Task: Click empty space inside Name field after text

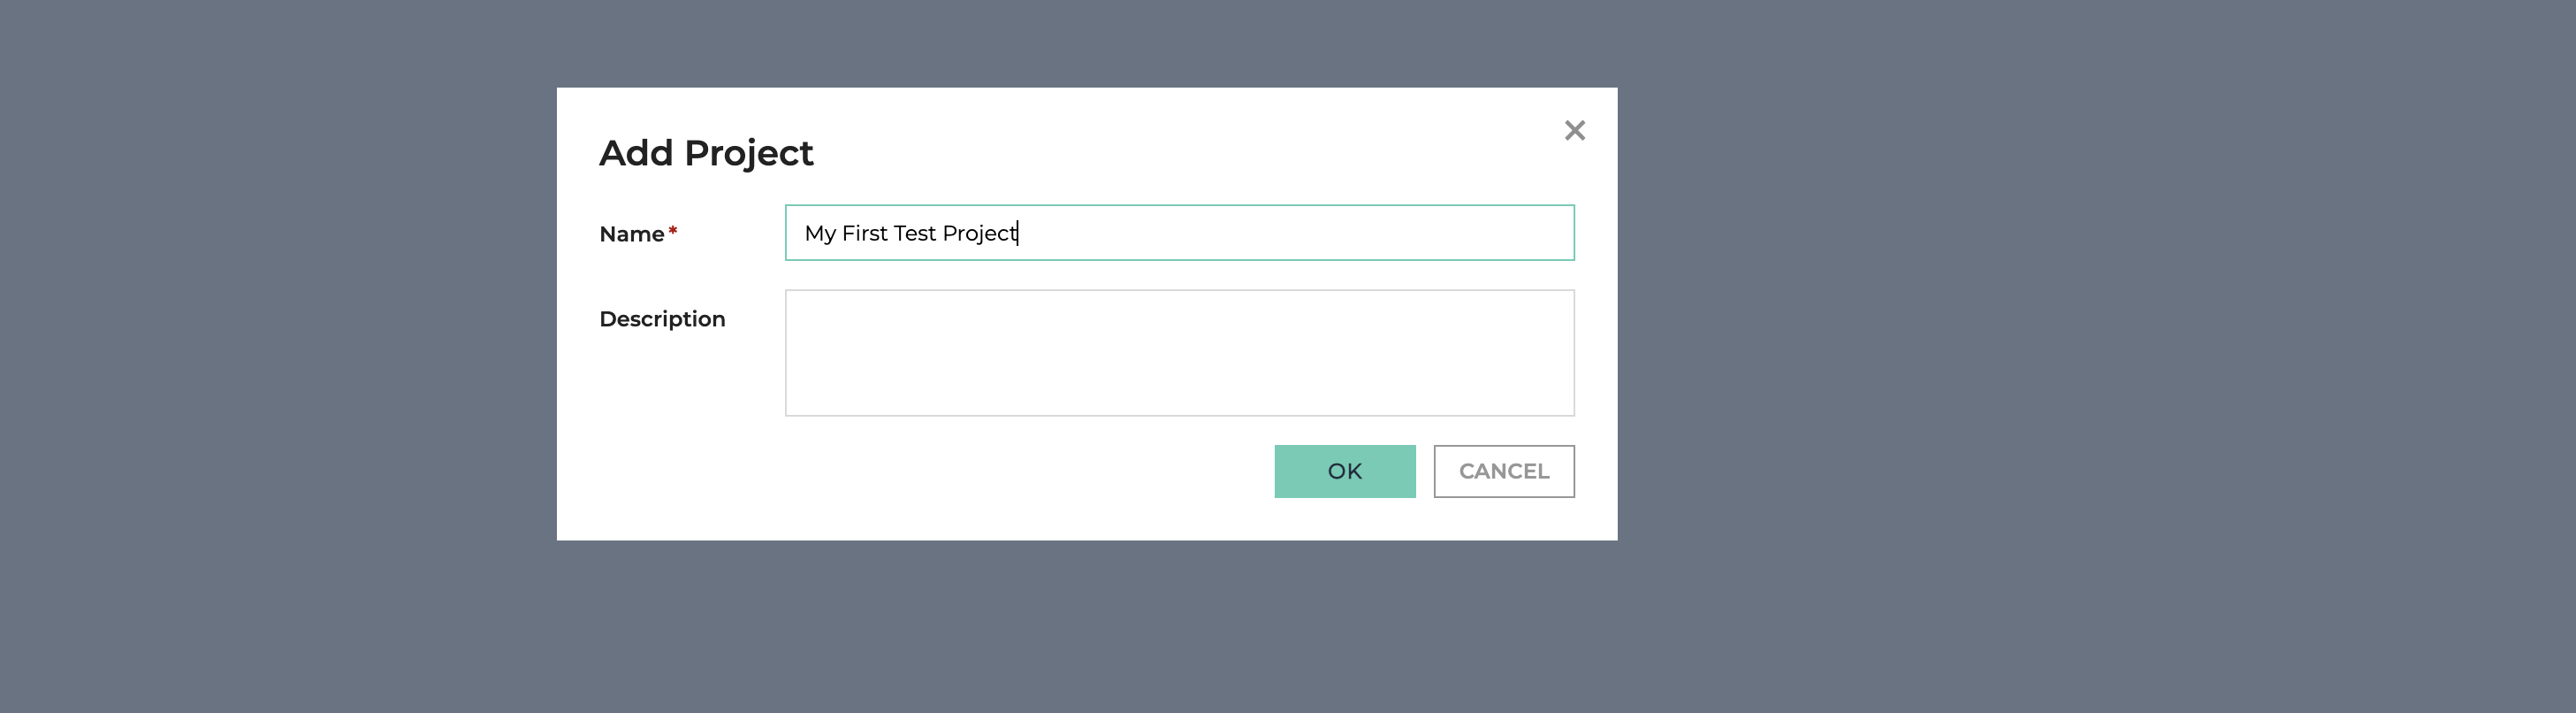Action: (x=1300, y=233)
